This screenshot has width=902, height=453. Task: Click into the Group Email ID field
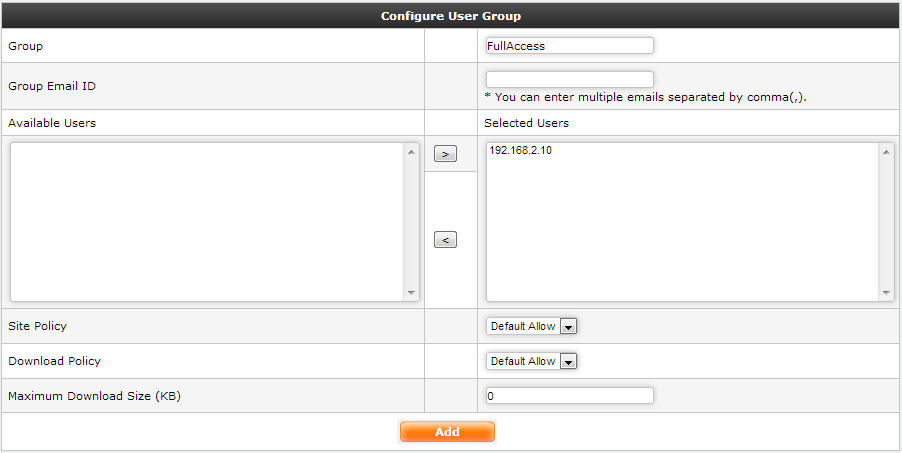[x=569, y=79]
